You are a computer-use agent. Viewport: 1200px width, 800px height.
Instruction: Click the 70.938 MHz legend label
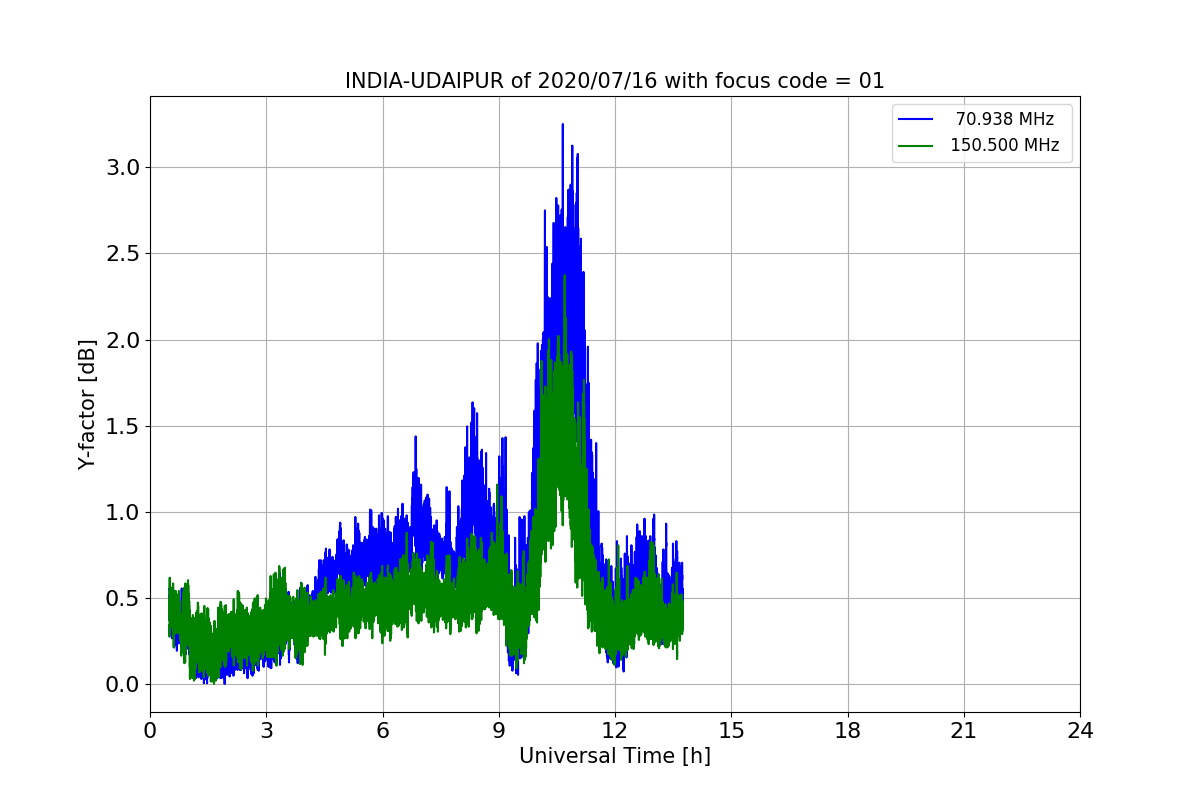1004,119
